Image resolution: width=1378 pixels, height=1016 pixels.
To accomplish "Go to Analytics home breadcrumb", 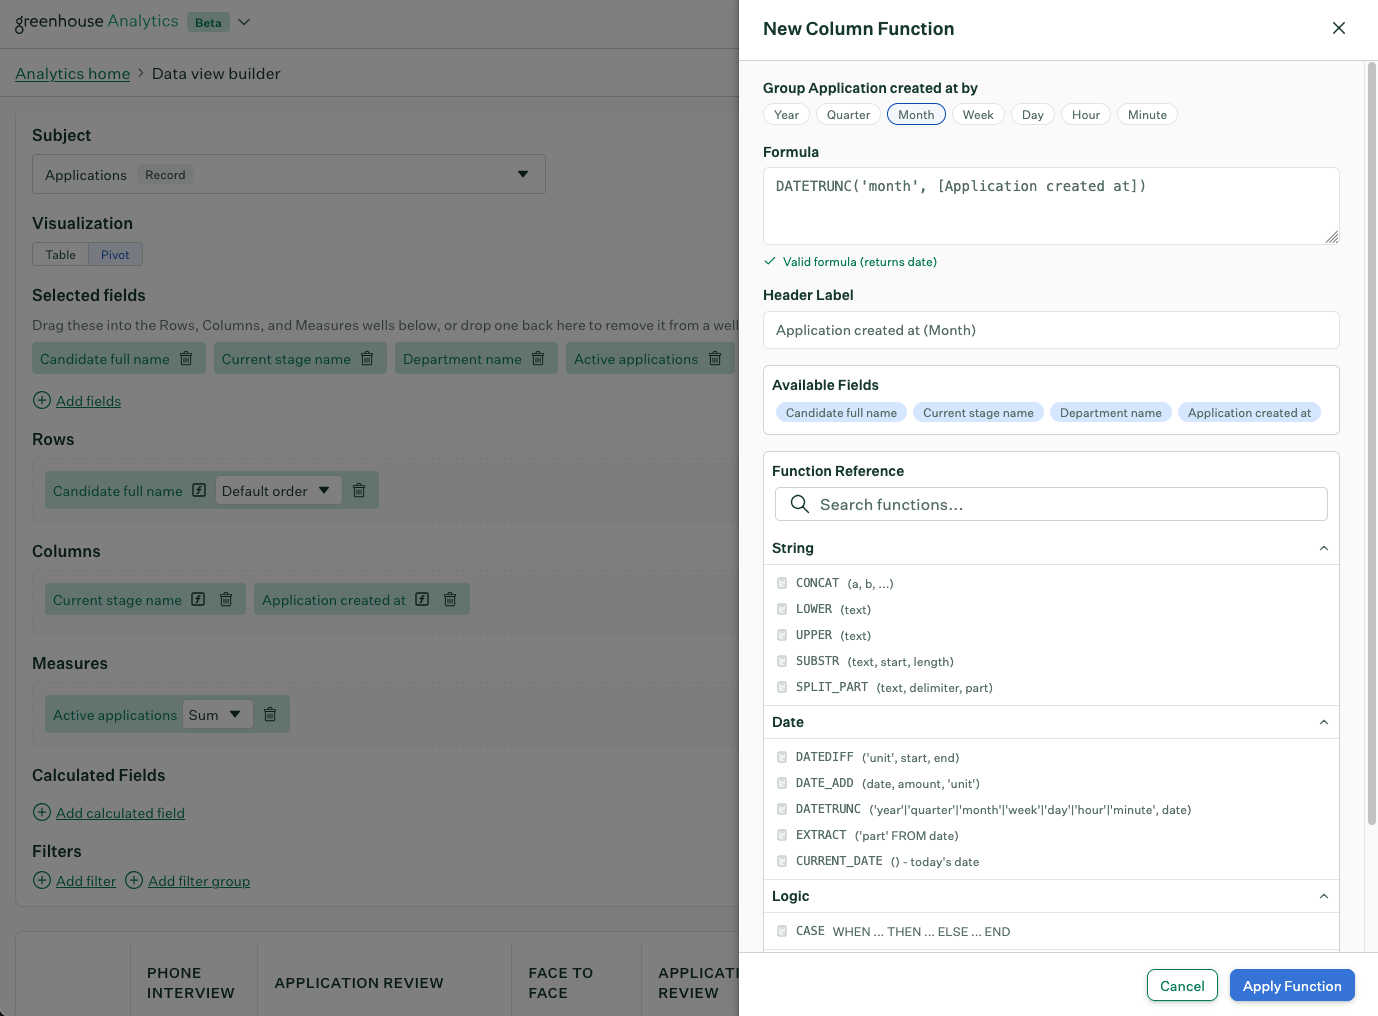I will tap(73, 73).
